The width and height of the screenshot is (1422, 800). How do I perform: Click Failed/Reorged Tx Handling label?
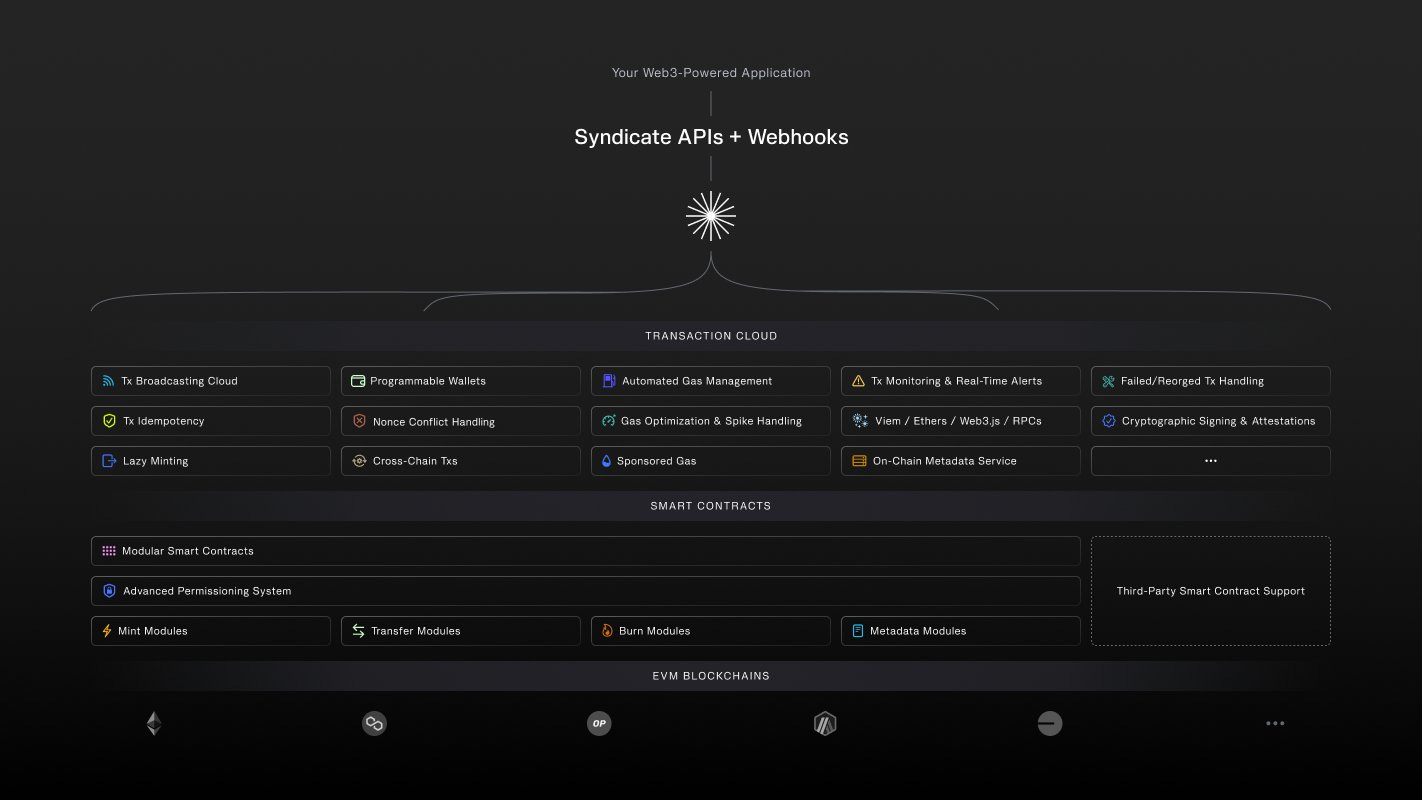[1192, 381]
